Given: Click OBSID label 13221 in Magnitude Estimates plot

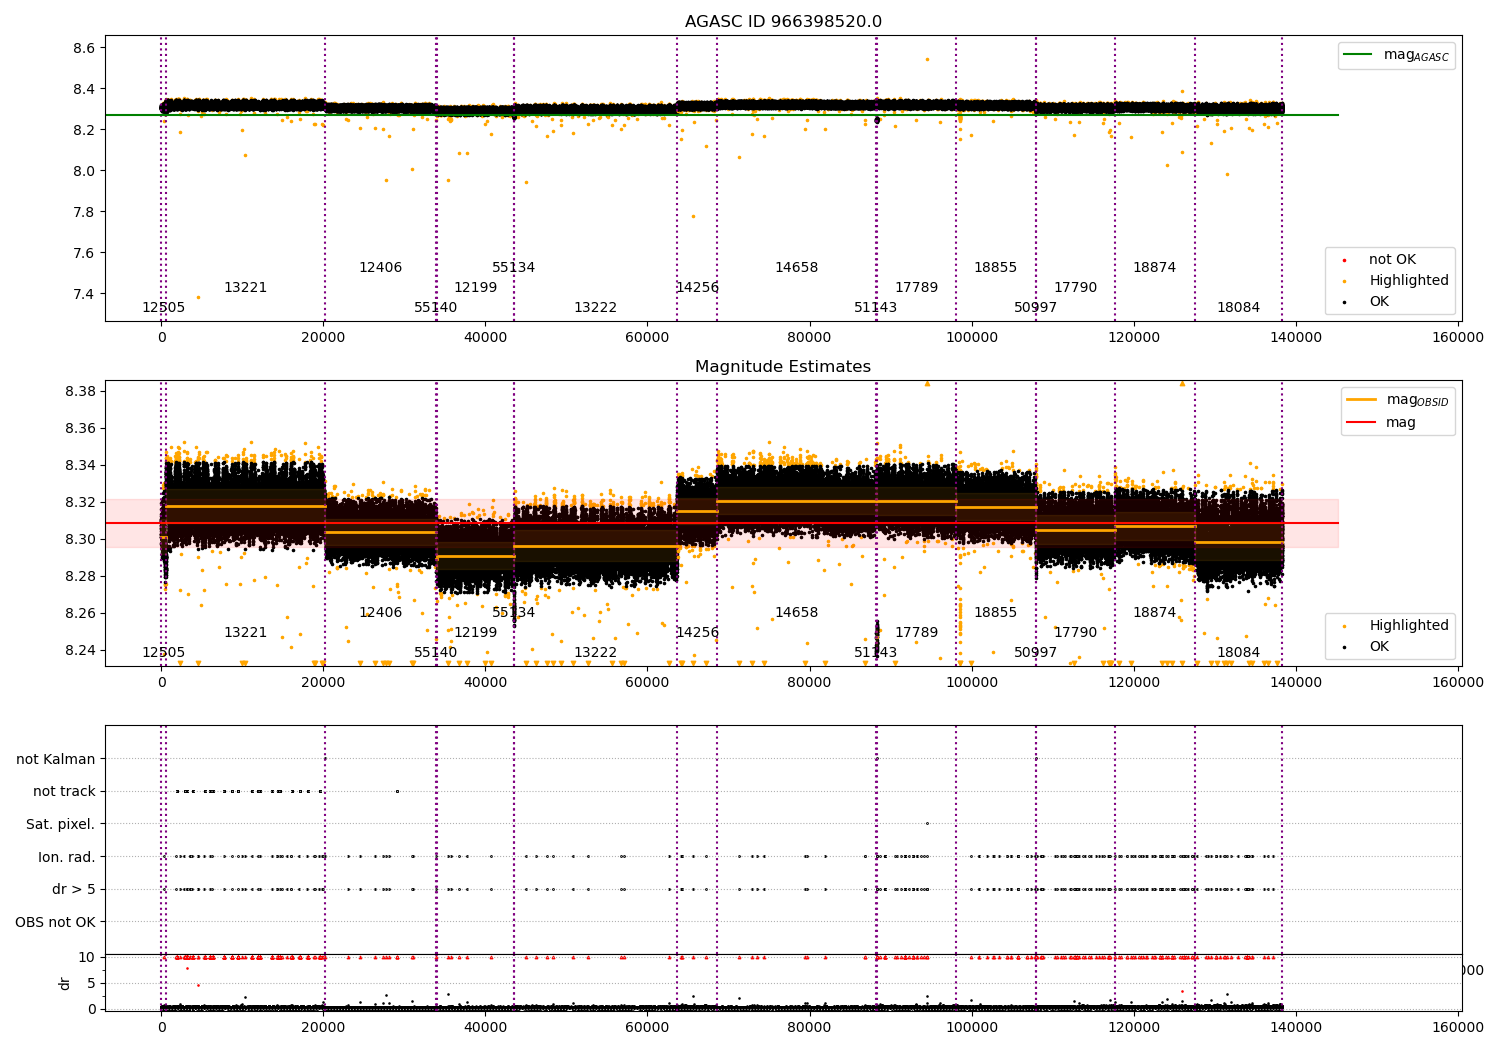Looking at the screenshot, I should click(x=245, y=633).
